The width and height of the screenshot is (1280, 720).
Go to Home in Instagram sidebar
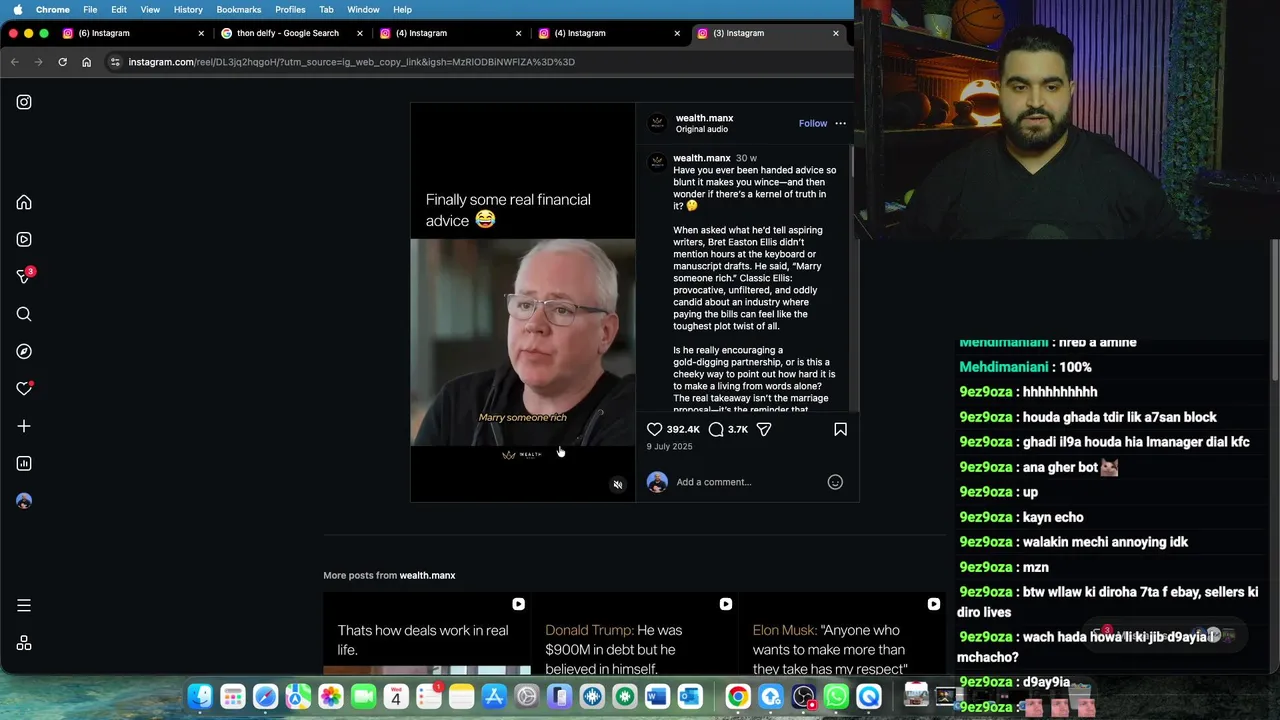pyautogui.click(x=24, y=202)
